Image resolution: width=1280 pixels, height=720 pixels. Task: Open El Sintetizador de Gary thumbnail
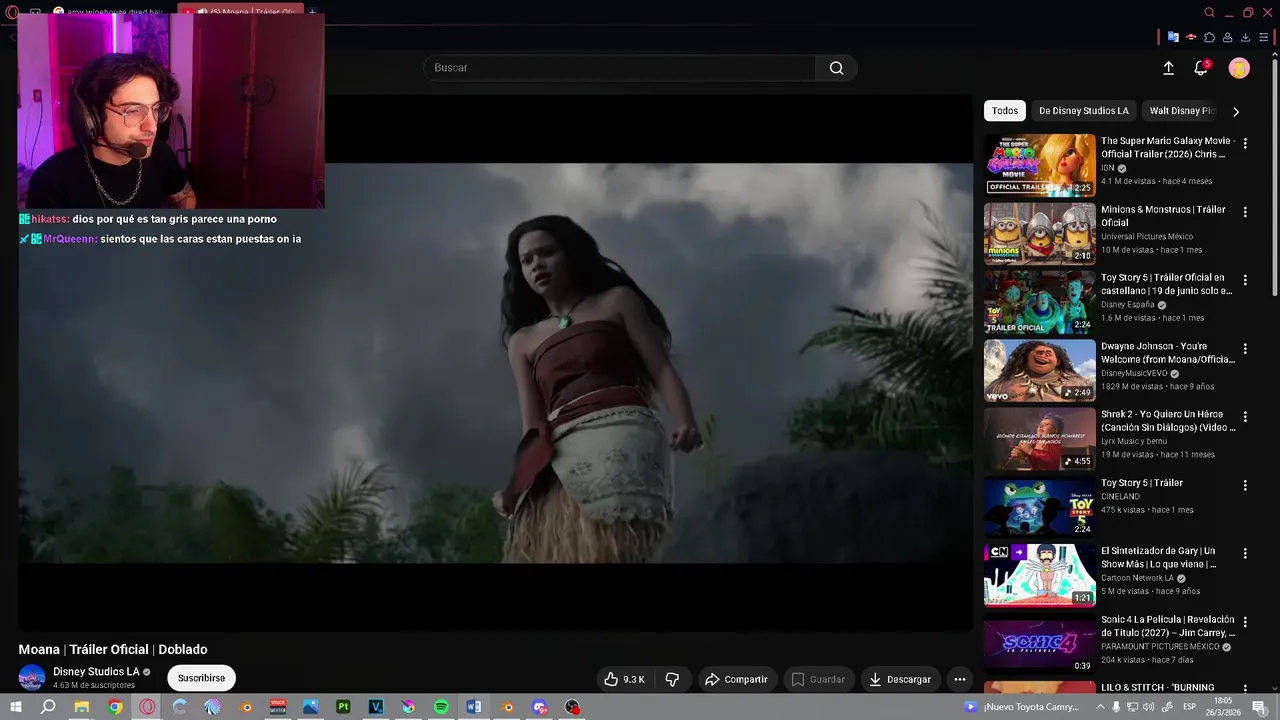(x=1040, y=575)
